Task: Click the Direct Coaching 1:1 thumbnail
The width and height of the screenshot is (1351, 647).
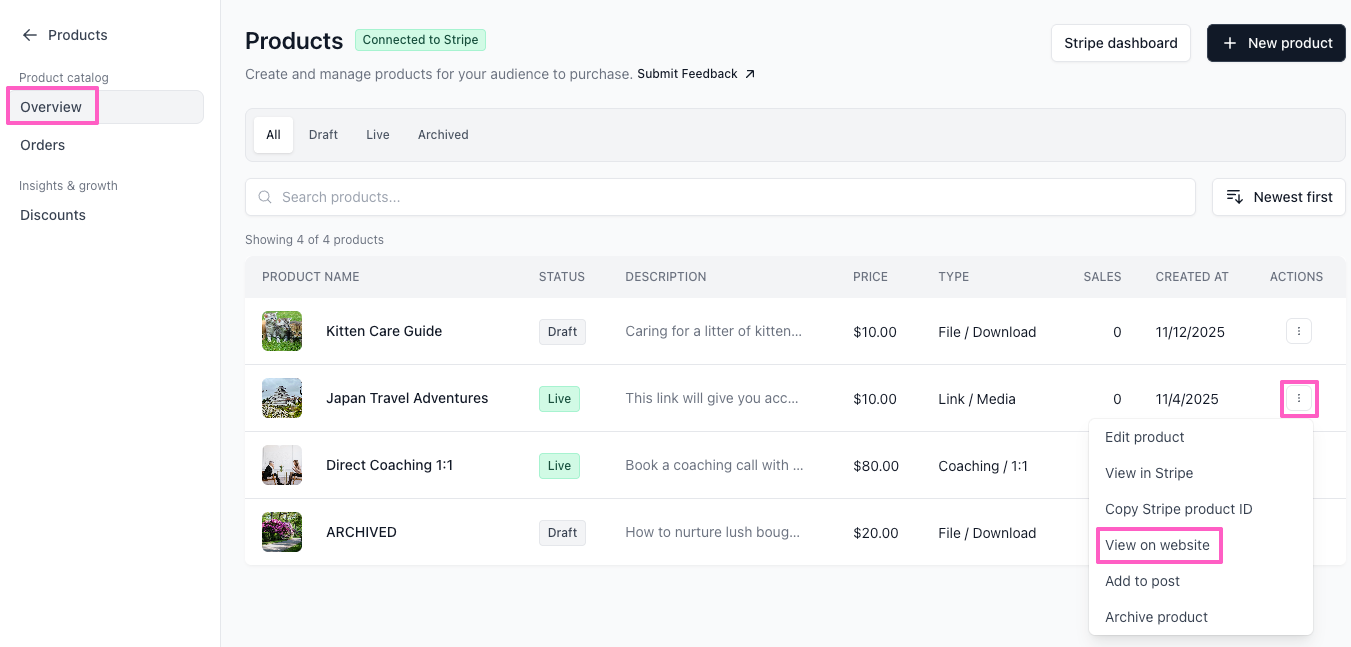Action: point(282,465)
